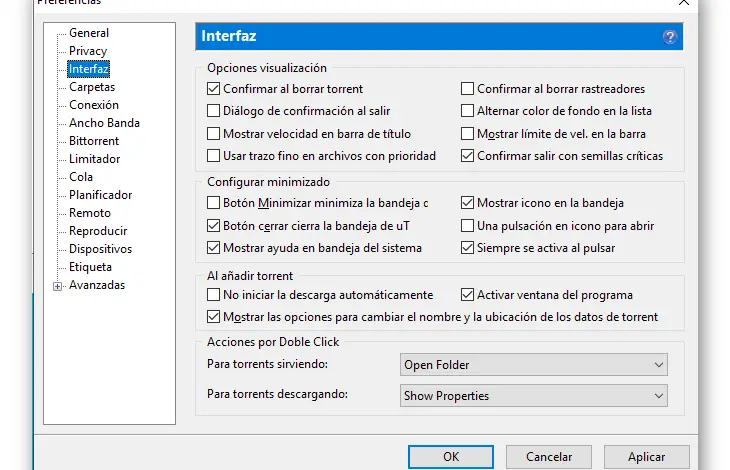Image resolution: width=730 pixels, height=470 pixels.
Task: Disable Activar ventana del programa
Action: [x=467, y=295]
